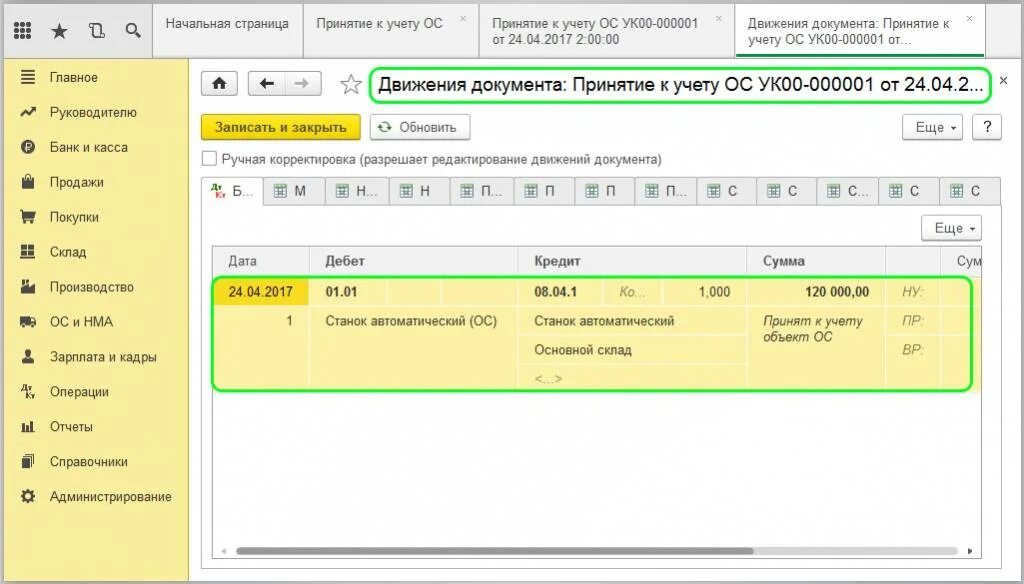
Task: Add this document to favorites with the star
Action: tap(351, 84)
